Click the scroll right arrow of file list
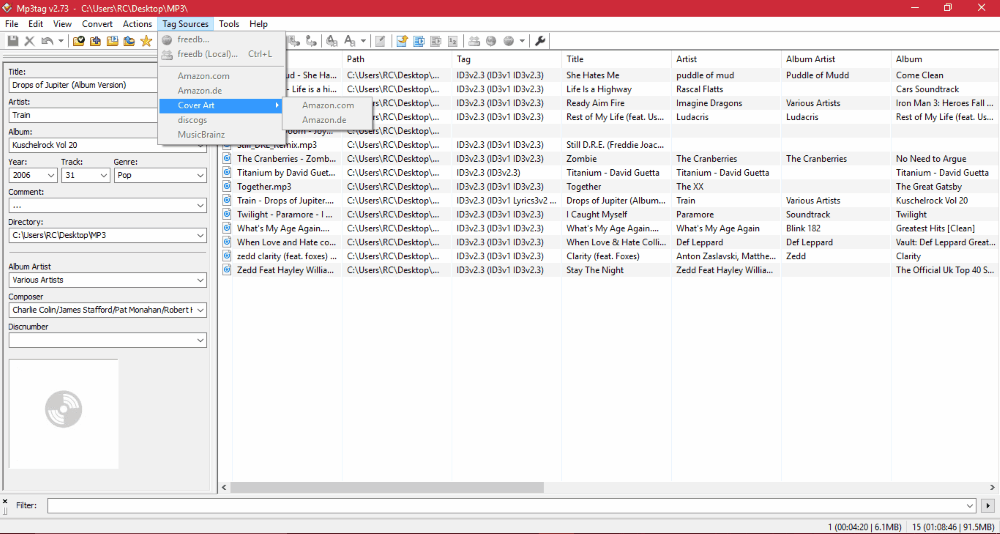The image size is (1000, 534). point(993,487)
